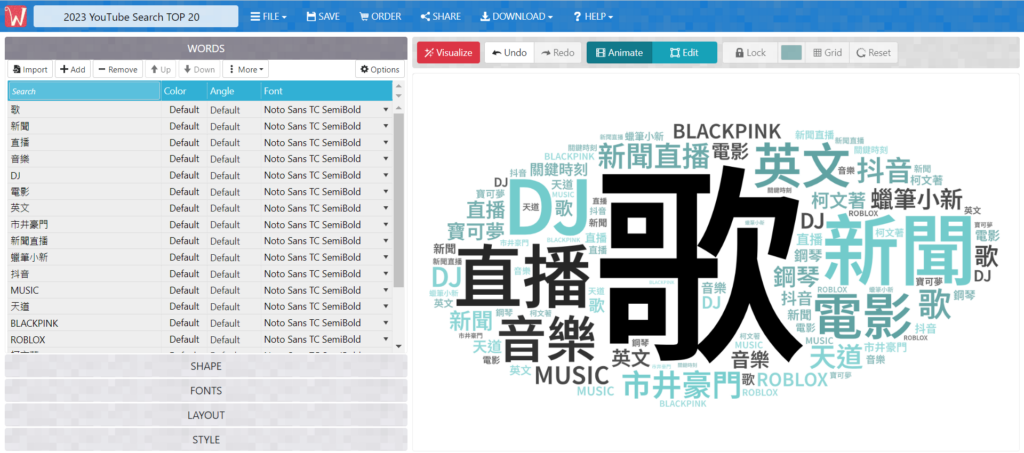Click the Remove word button
The width and height of the screenshot is (1024, 453).
click(x=118, y=70)
